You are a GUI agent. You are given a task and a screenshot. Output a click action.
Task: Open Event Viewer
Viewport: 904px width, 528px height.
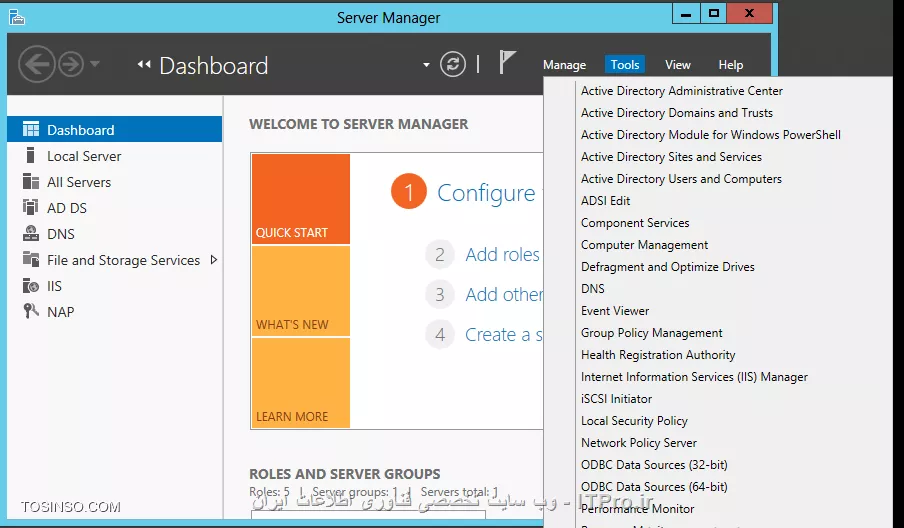tap(615, 311)
